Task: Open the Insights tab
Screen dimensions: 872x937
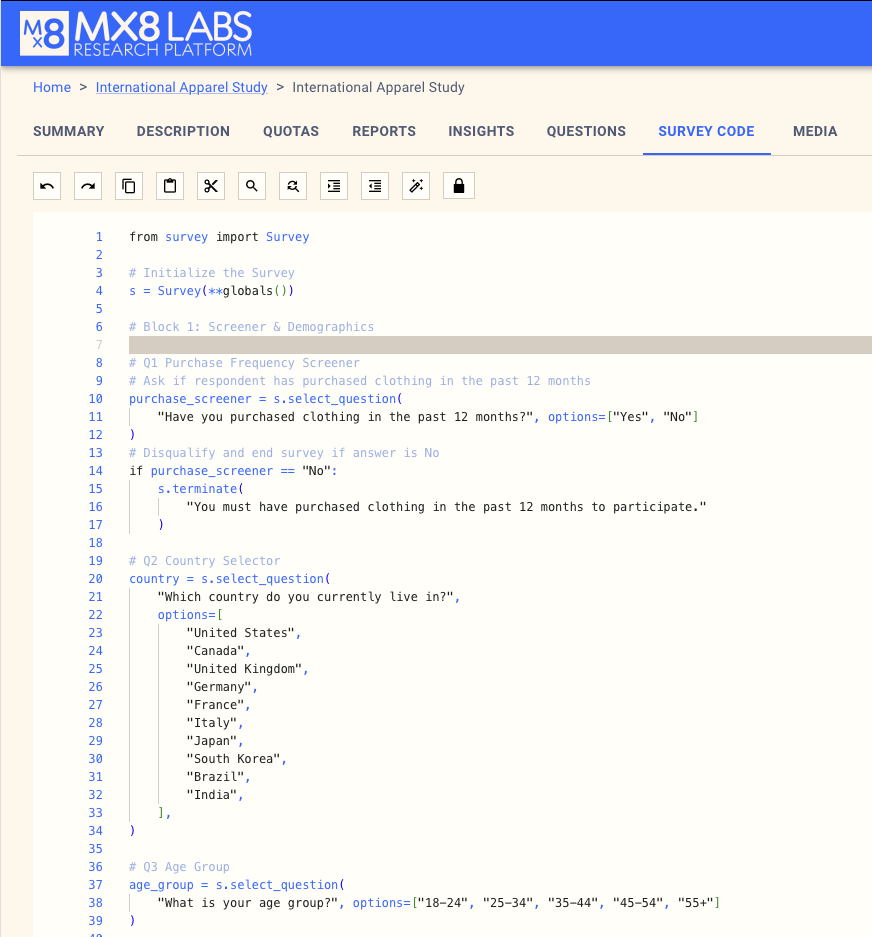Action: click(481, 131)
